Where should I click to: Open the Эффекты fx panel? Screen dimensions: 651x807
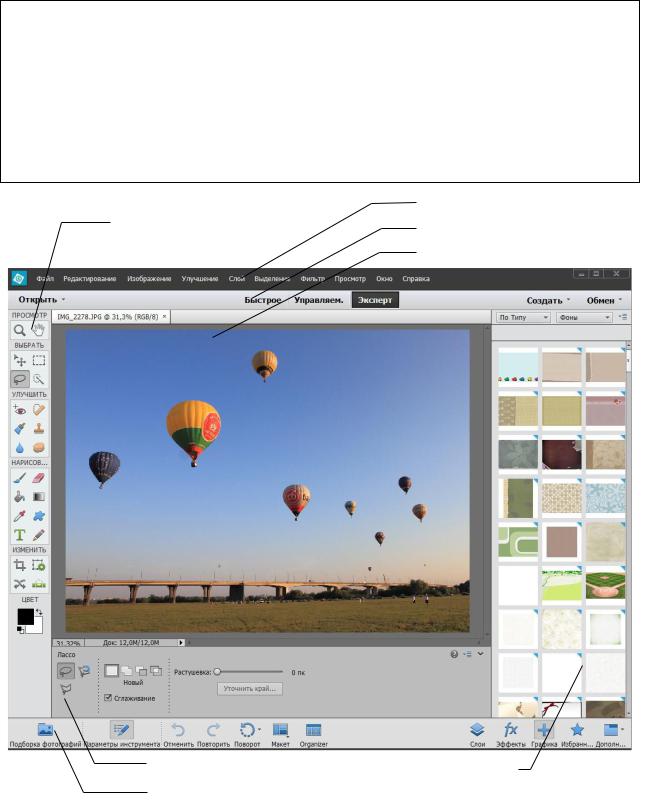511,734
